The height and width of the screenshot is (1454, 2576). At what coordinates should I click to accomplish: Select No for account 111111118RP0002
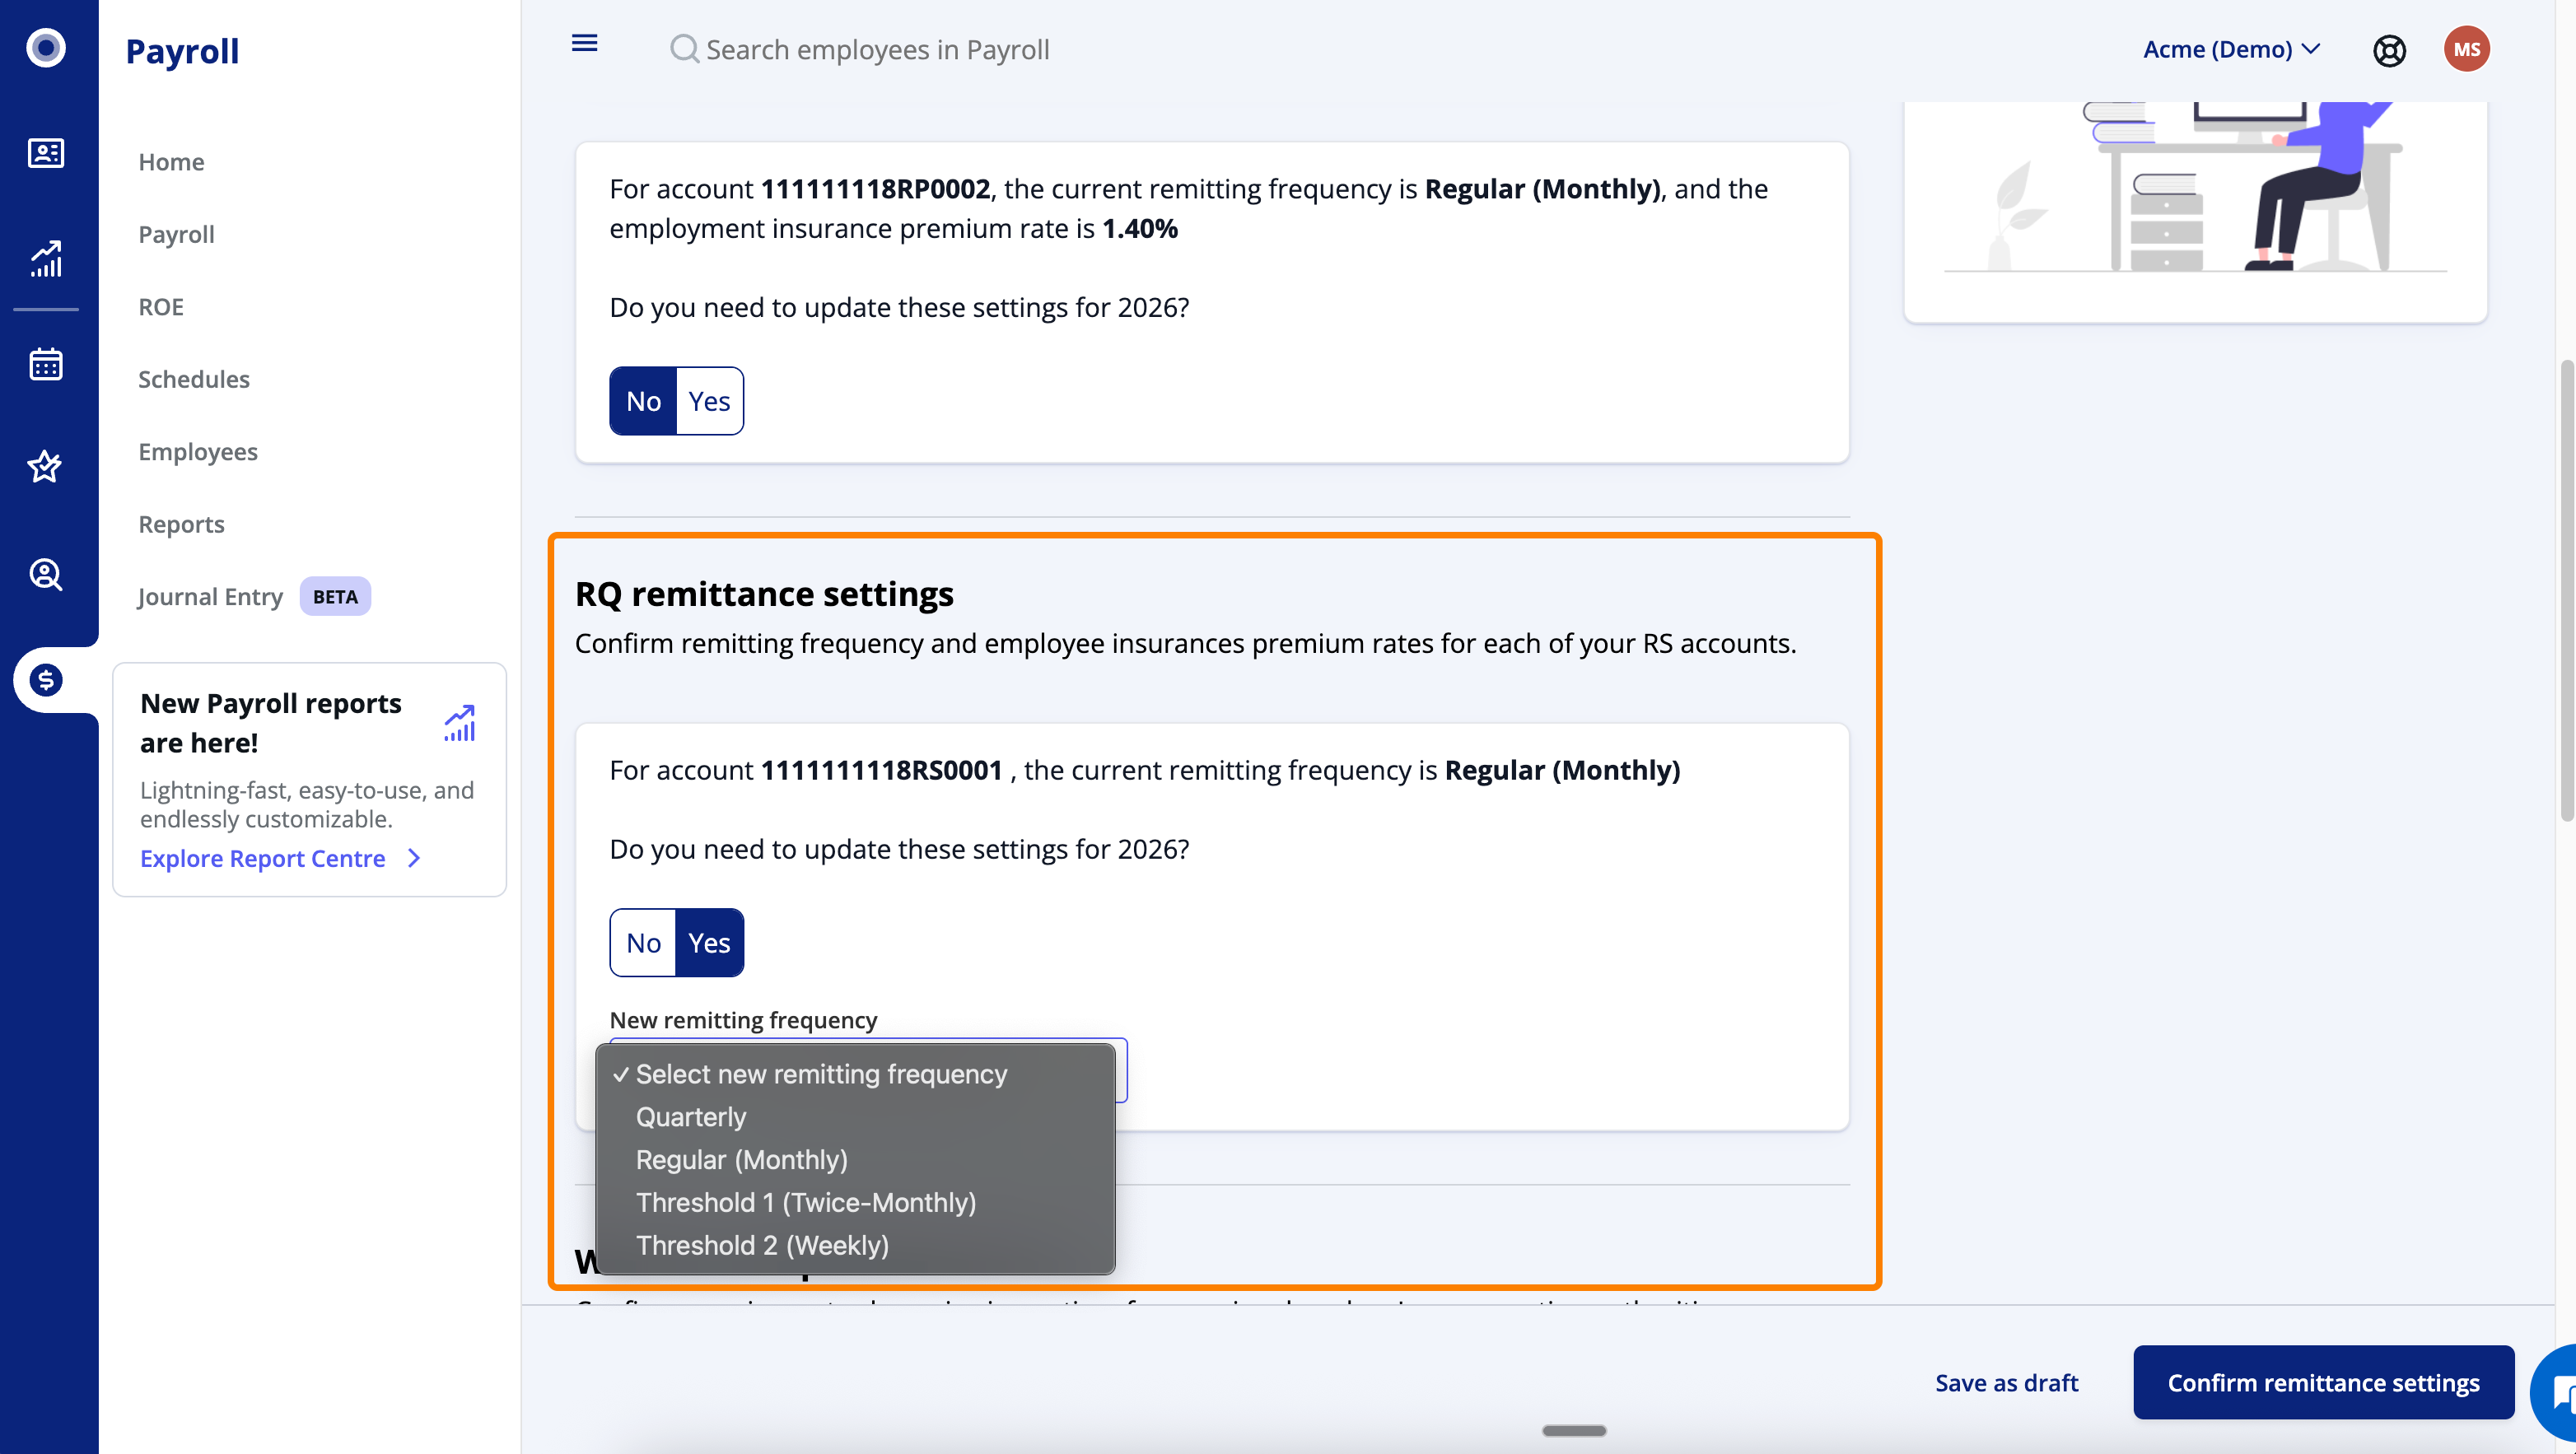click(643, 401)
